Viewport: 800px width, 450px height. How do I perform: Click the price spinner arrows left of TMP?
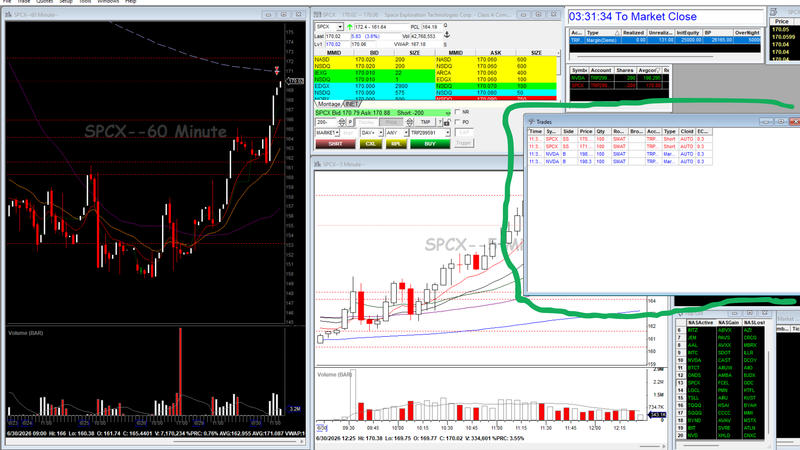pos(410,122)
